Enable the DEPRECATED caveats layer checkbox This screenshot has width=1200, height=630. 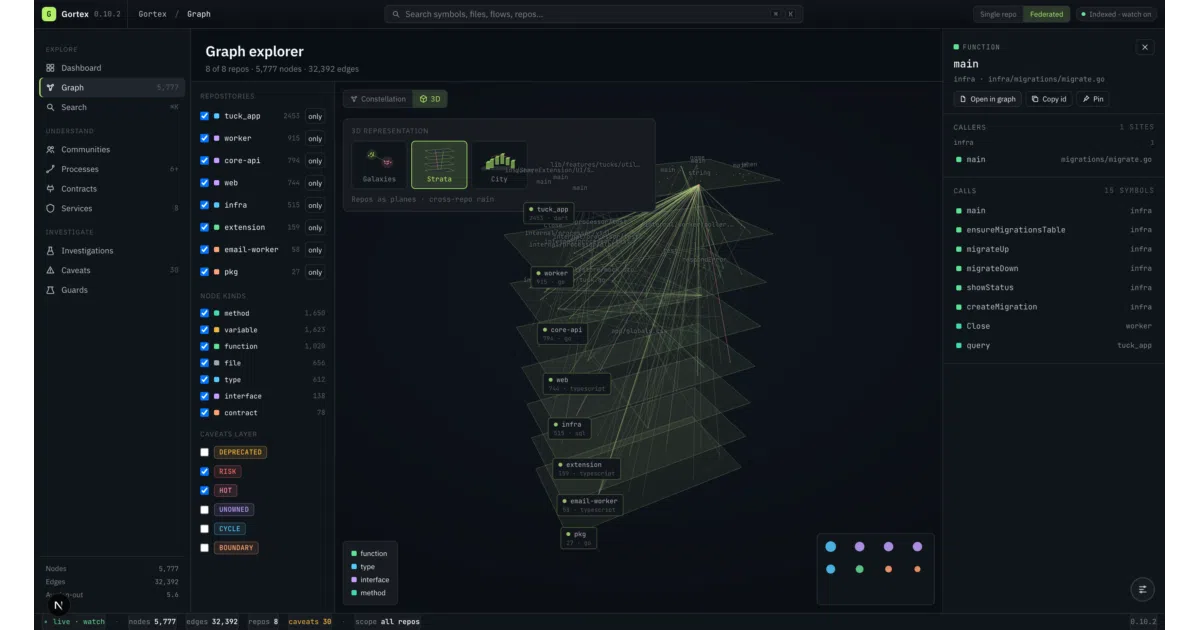[x=205, y=452]
